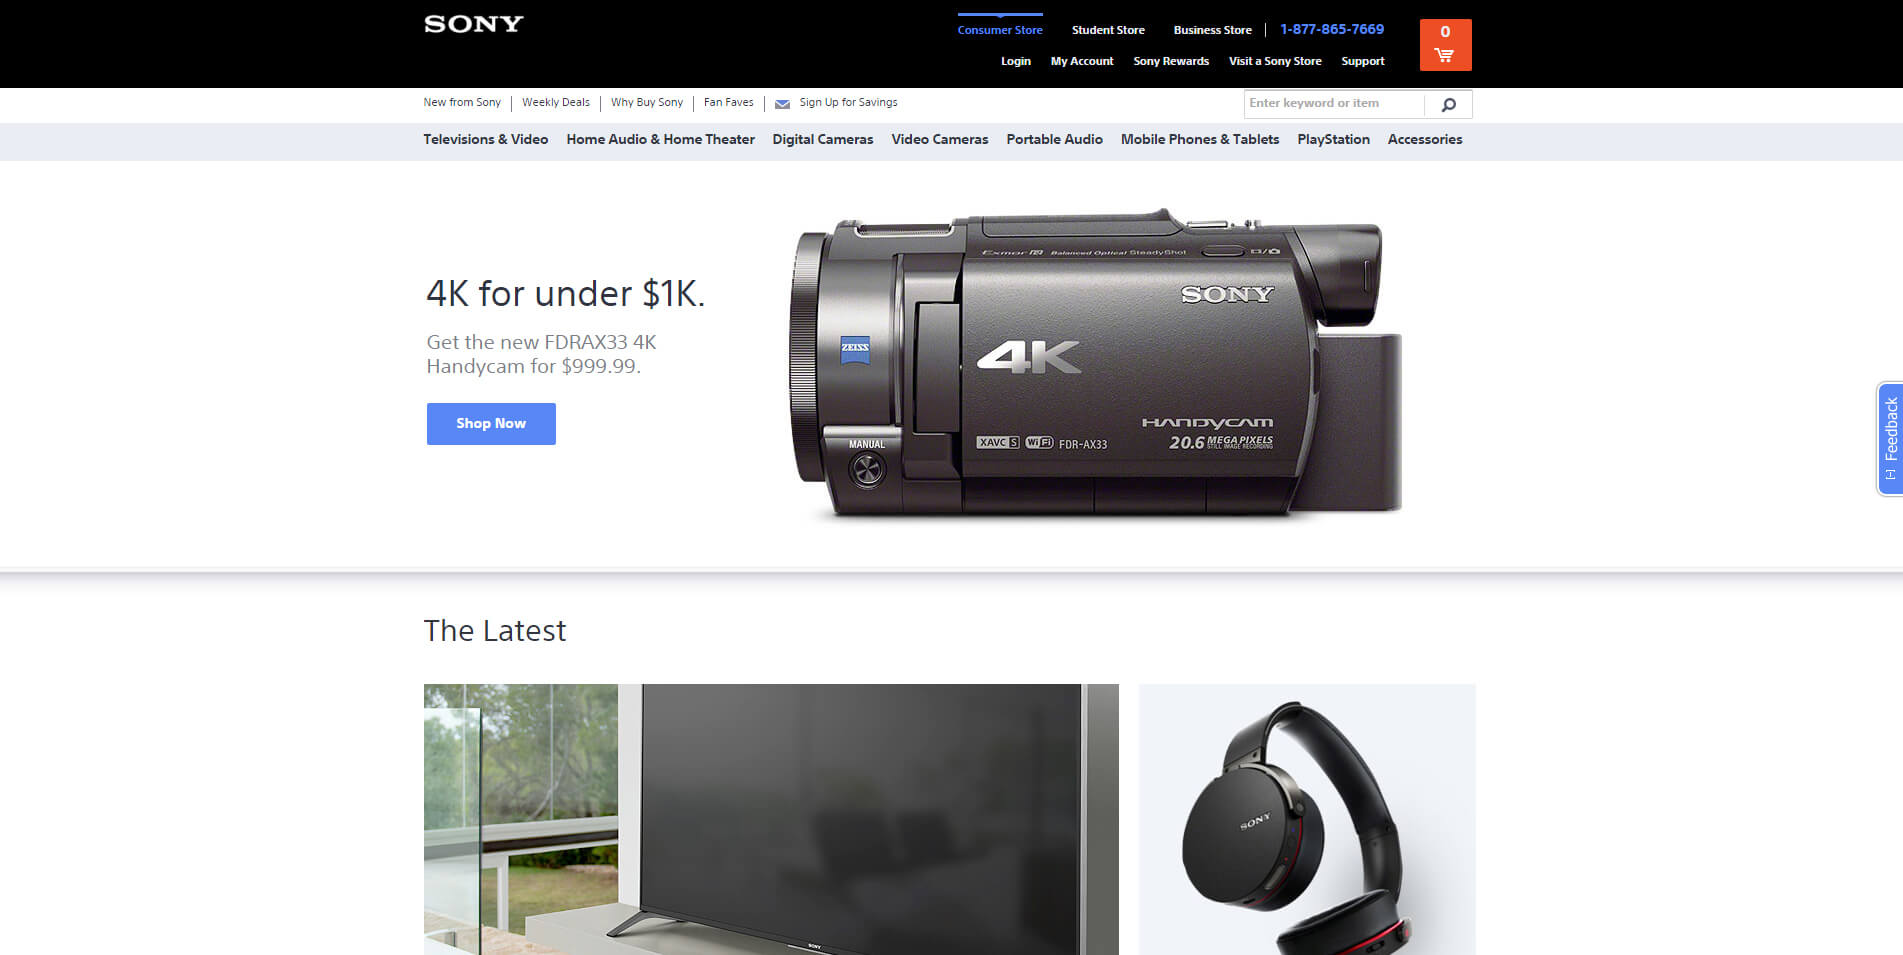Expand the Televisions & Video menu
The image size is (1903, 955).
pos(485,140)
